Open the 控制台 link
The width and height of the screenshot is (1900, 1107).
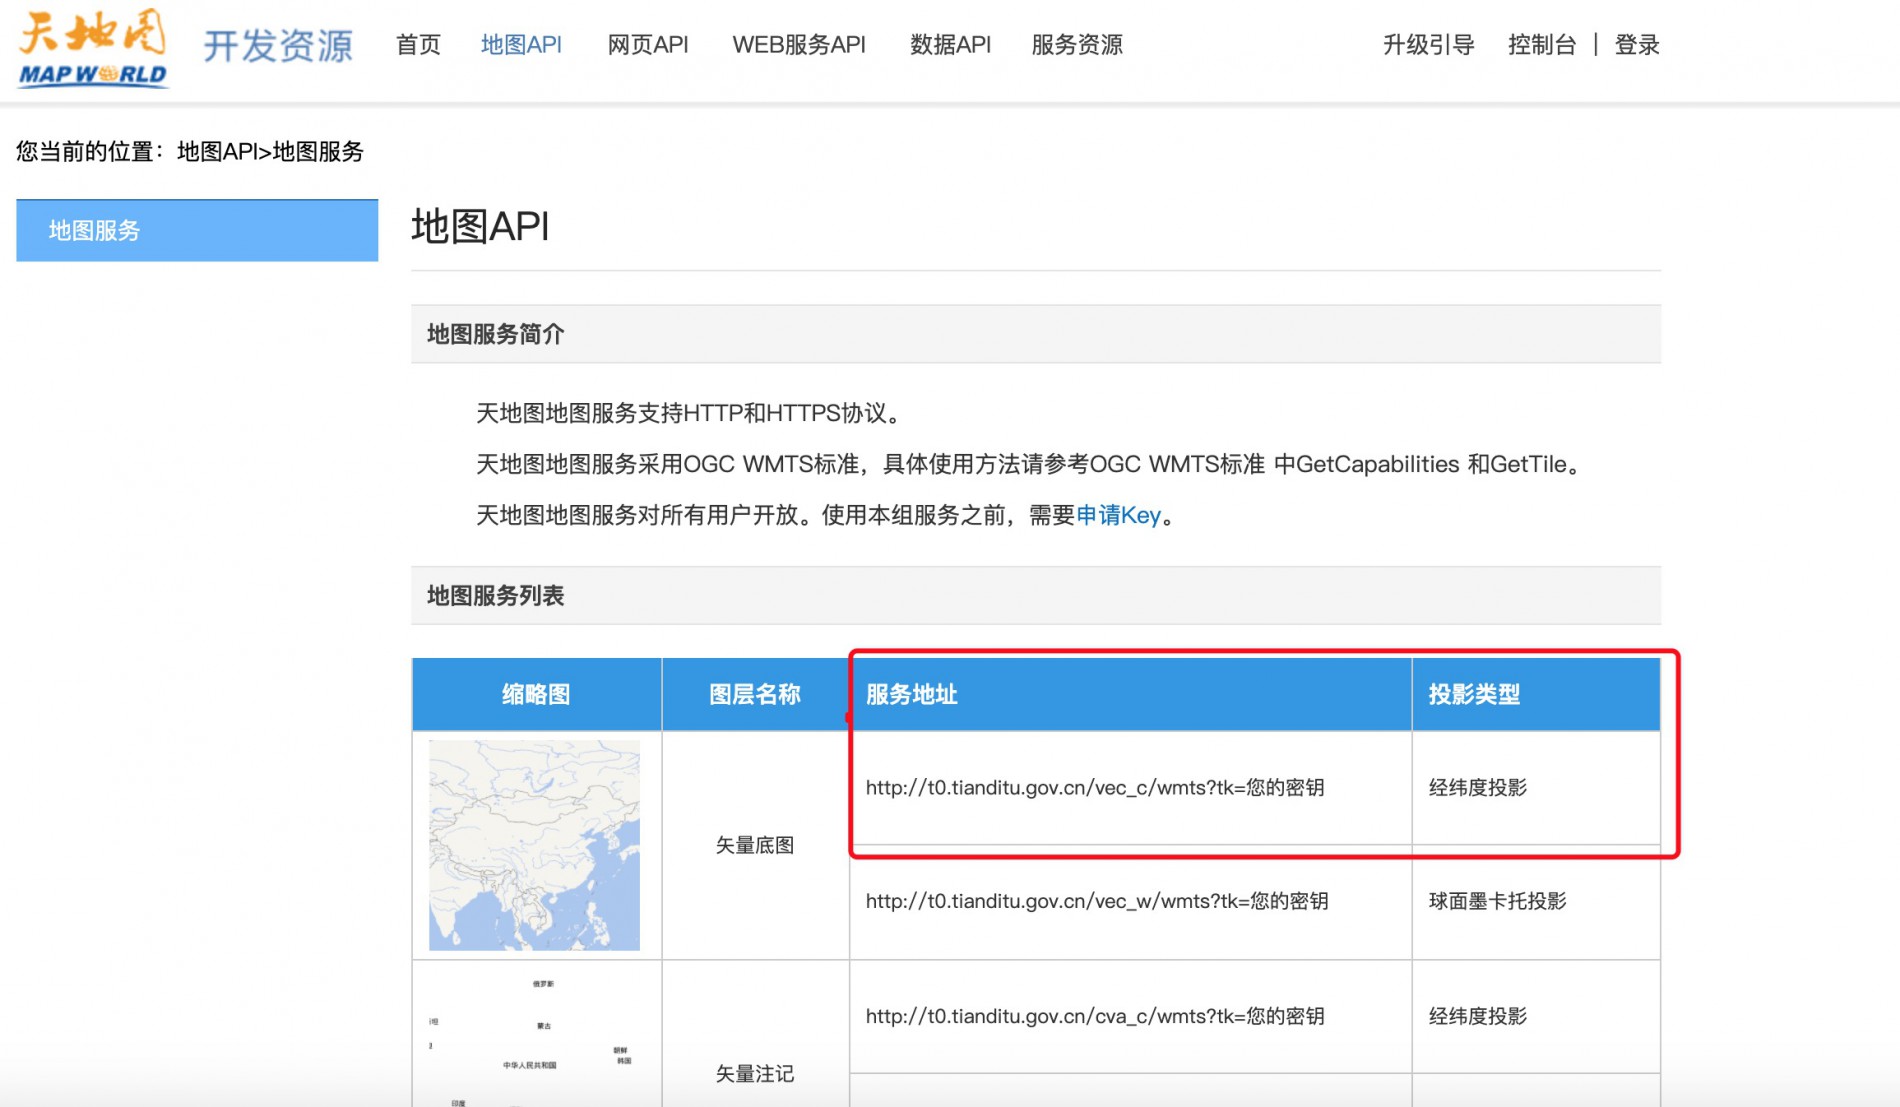1542,45
